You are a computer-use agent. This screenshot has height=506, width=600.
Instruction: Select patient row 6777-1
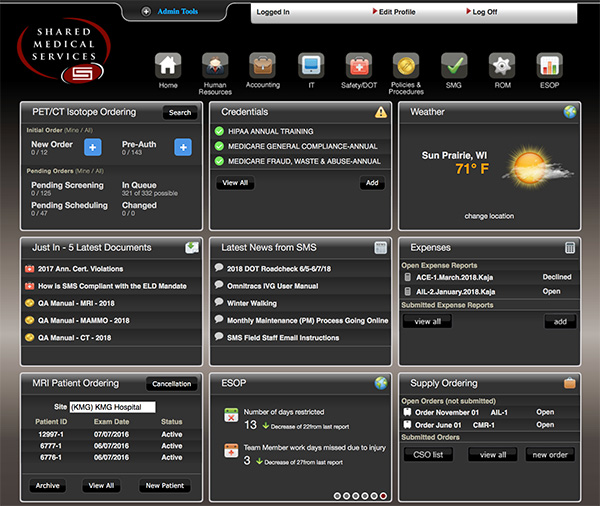point(111,446)
